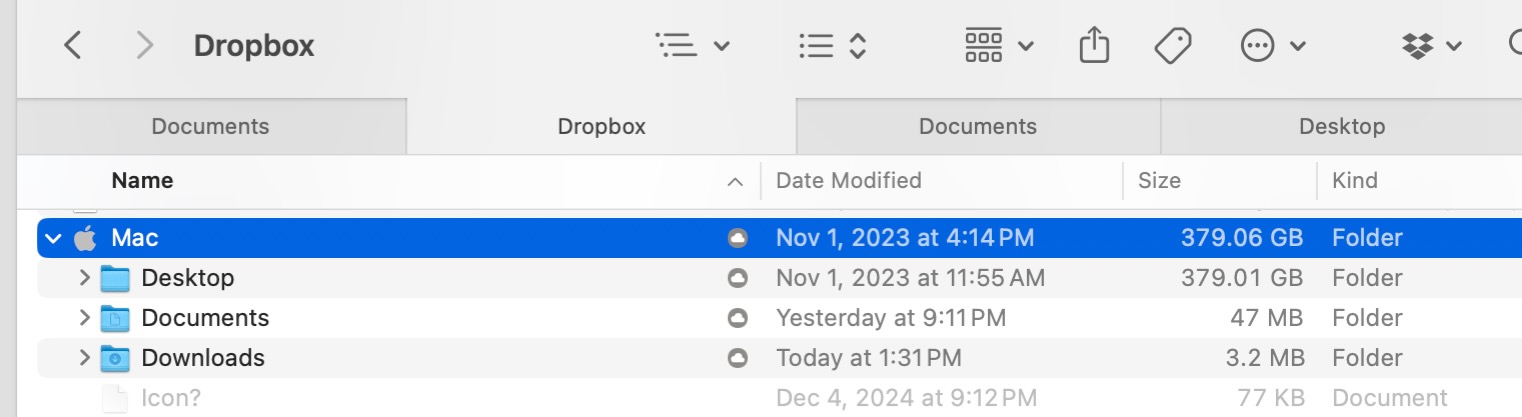The width and height of the screenshot is (1522, 417).
Task: Select the Icon? document row
Action: coord(770,398)
